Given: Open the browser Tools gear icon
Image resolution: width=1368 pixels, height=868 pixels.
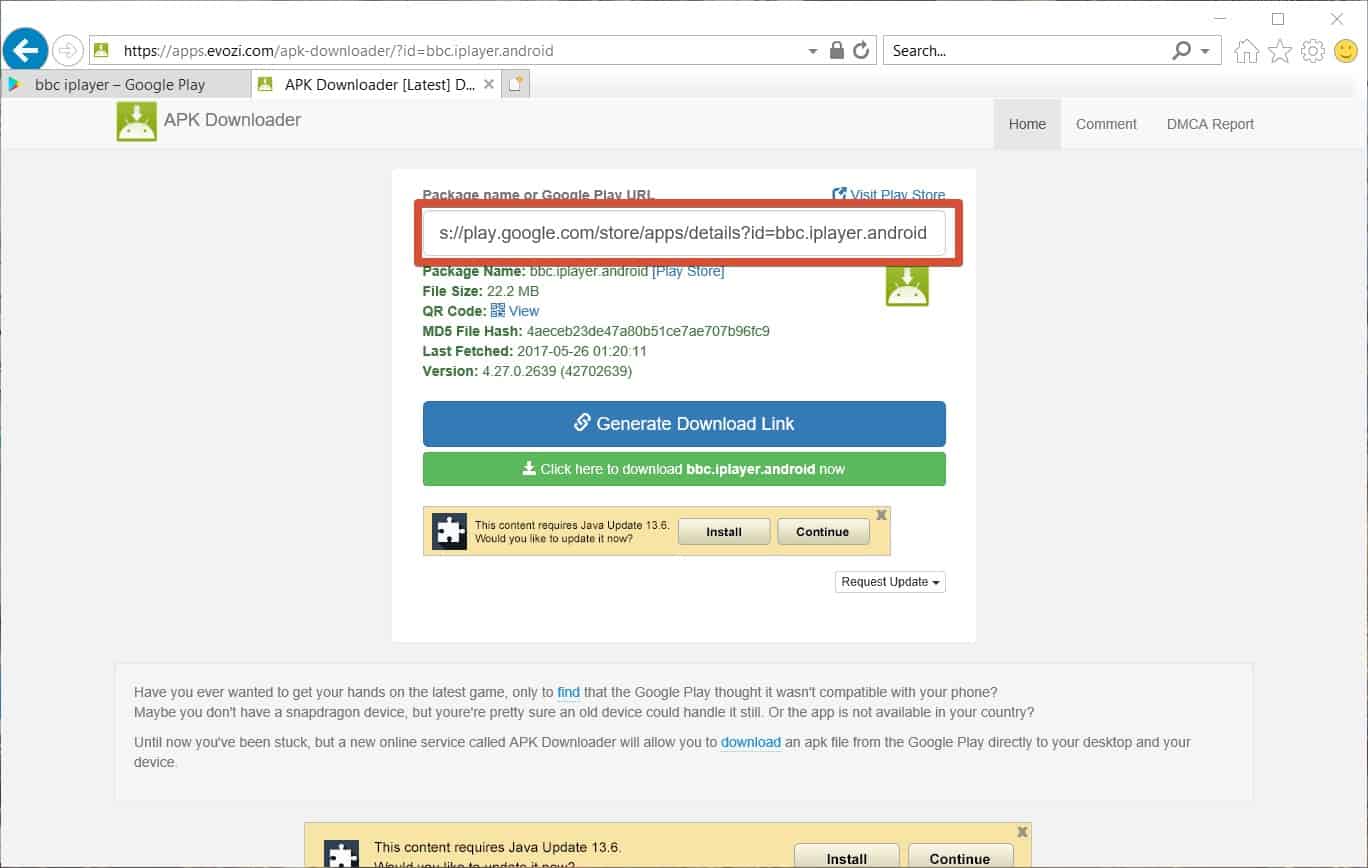Looking at the screenshot, I should [x=1313, y=51].
